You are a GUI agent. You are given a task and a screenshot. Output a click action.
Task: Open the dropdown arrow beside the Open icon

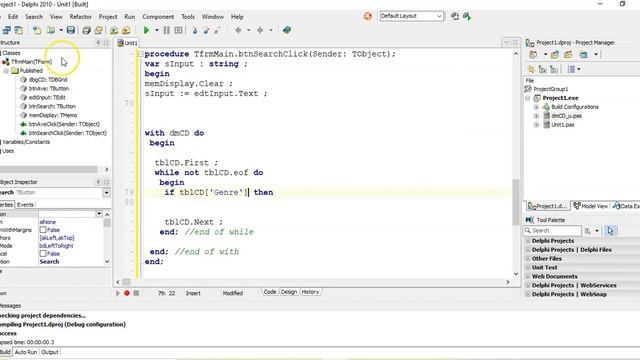click(61, 30)
